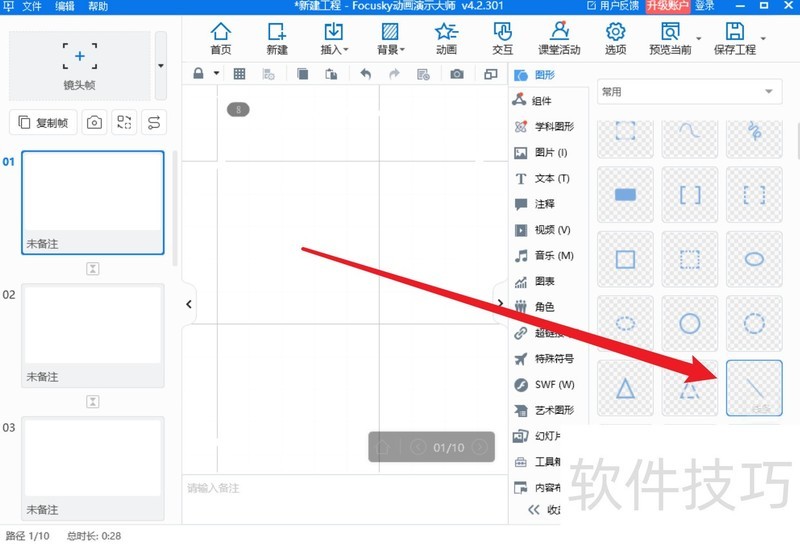Choose the solid outline square shape
Screen dimensions: 800x544
[625, 259]
